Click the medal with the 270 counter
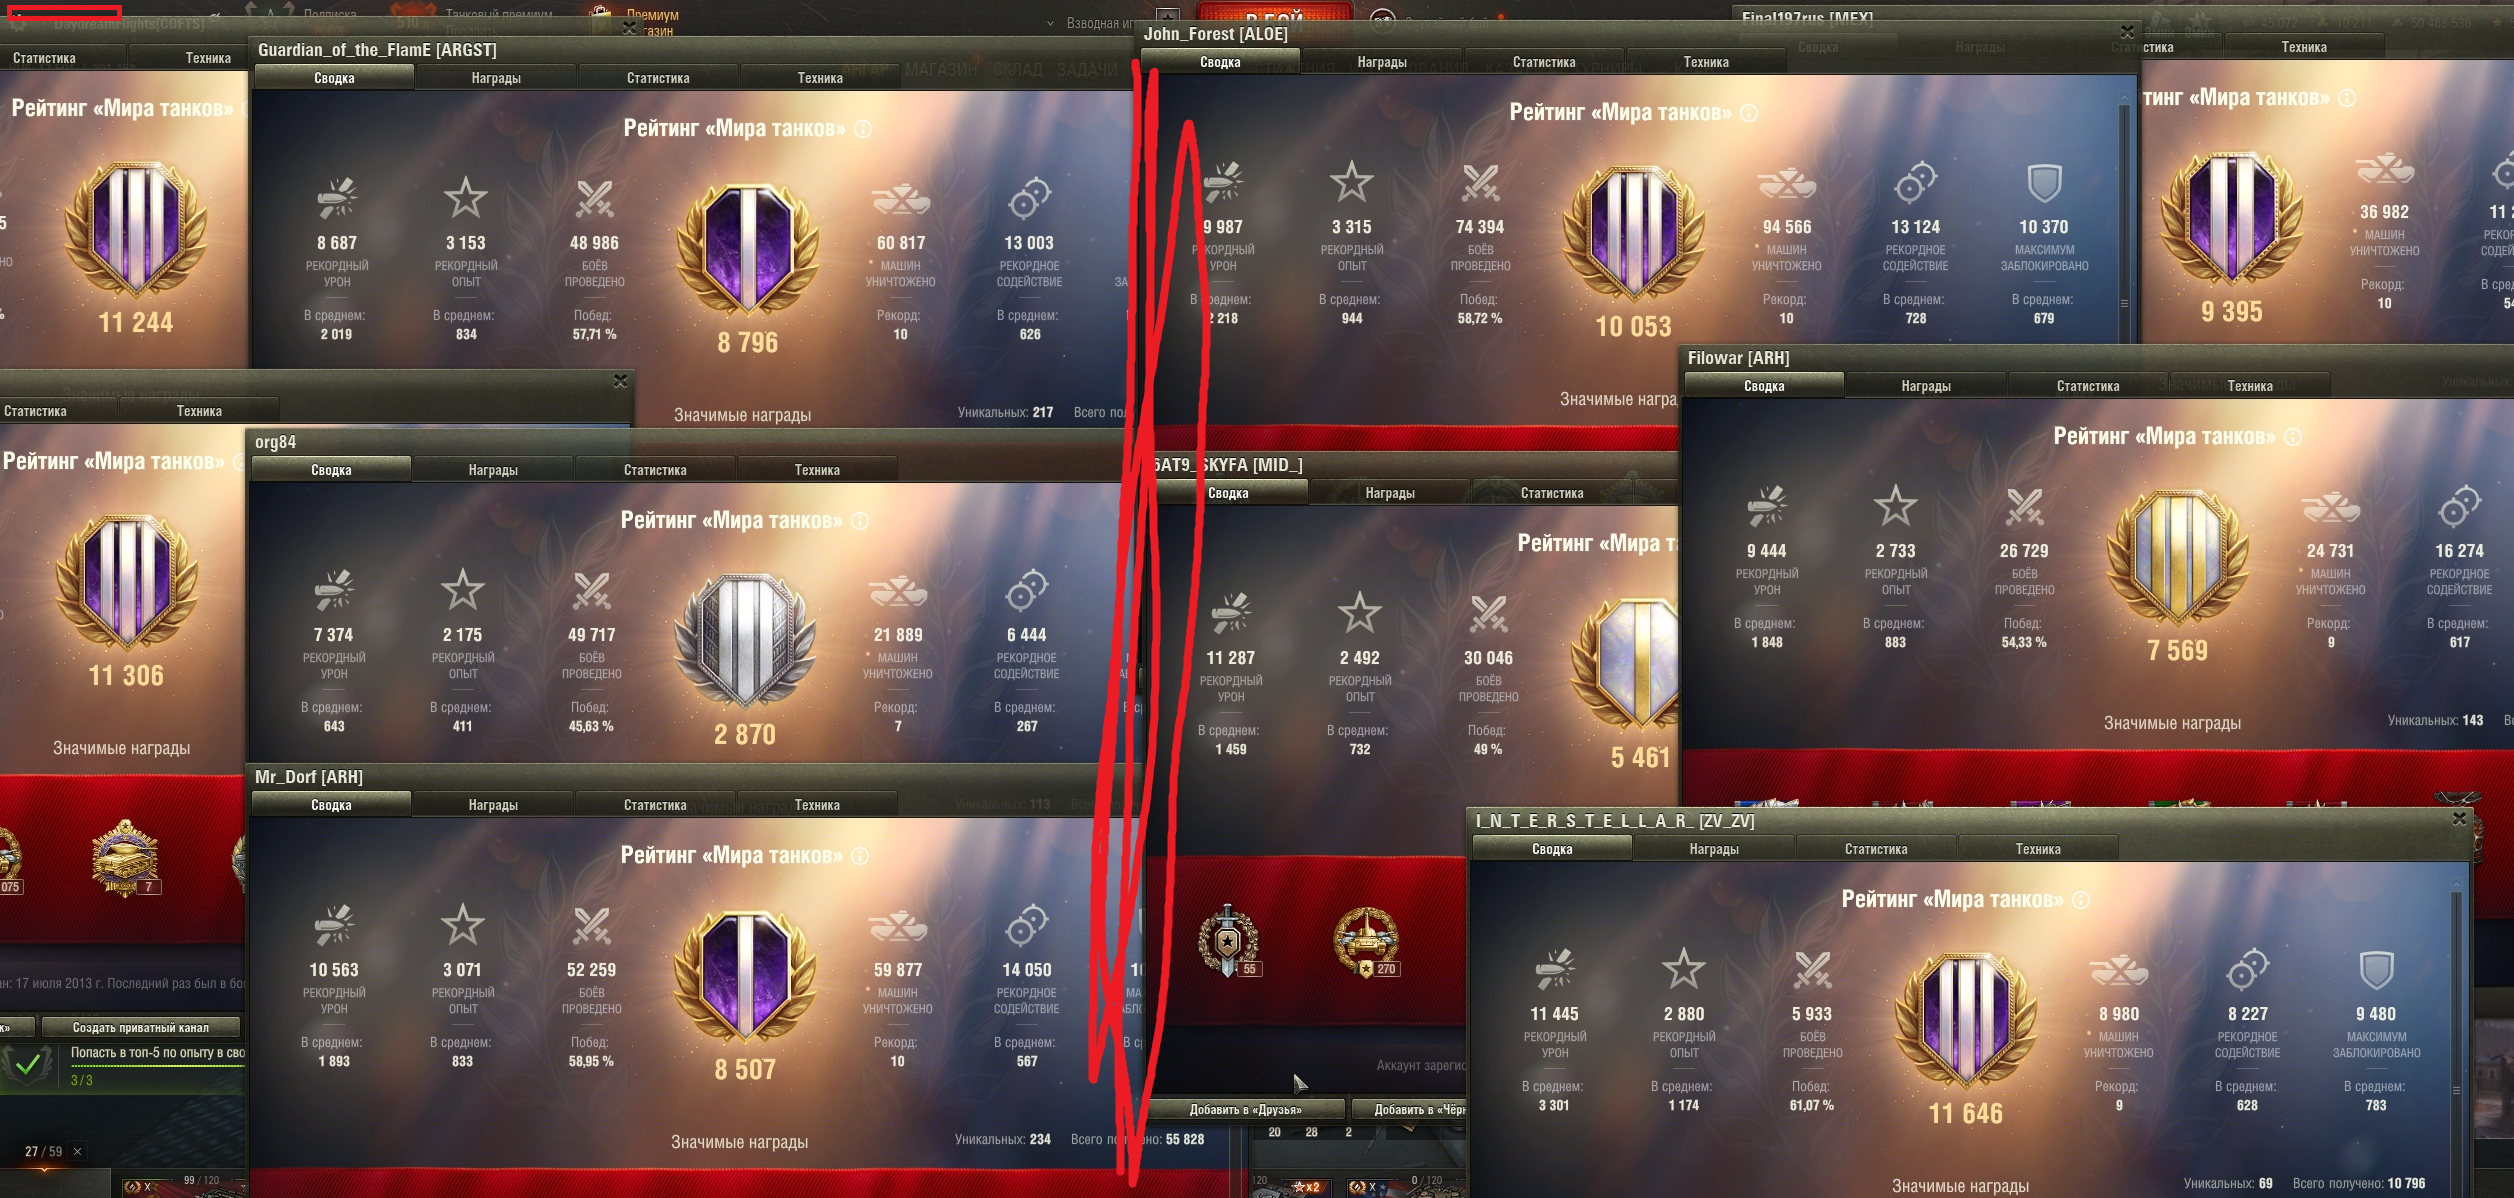Image resolution: width=2514 pixels, height=1198 pixels. [1366, 941]
